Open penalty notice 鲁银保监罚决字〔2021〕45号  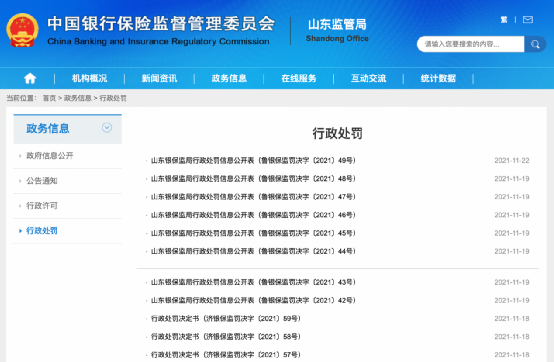coord(253,233)
